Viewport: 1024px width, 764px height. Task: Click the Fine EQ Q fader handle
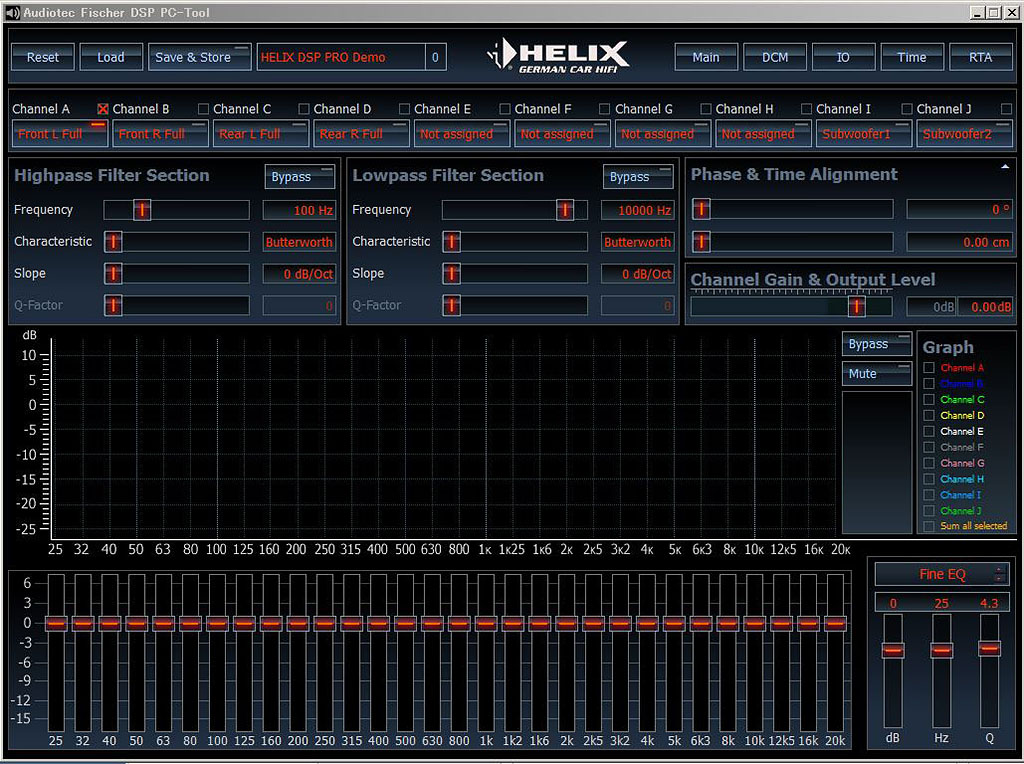click(x=989, y=648)
